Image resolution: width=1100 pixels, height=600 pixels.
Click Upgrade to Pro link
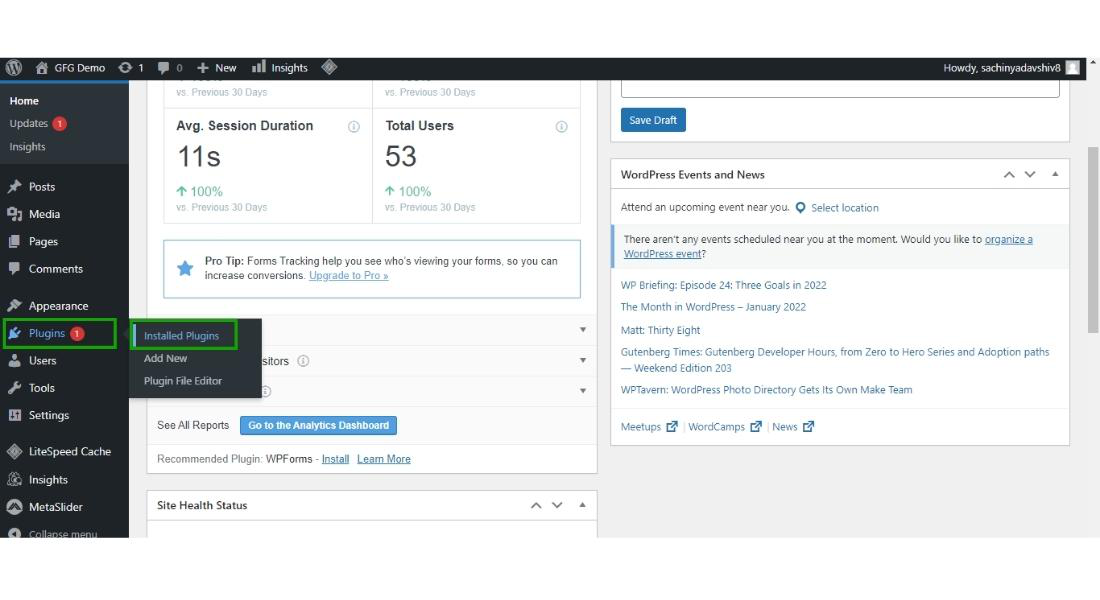349,276
